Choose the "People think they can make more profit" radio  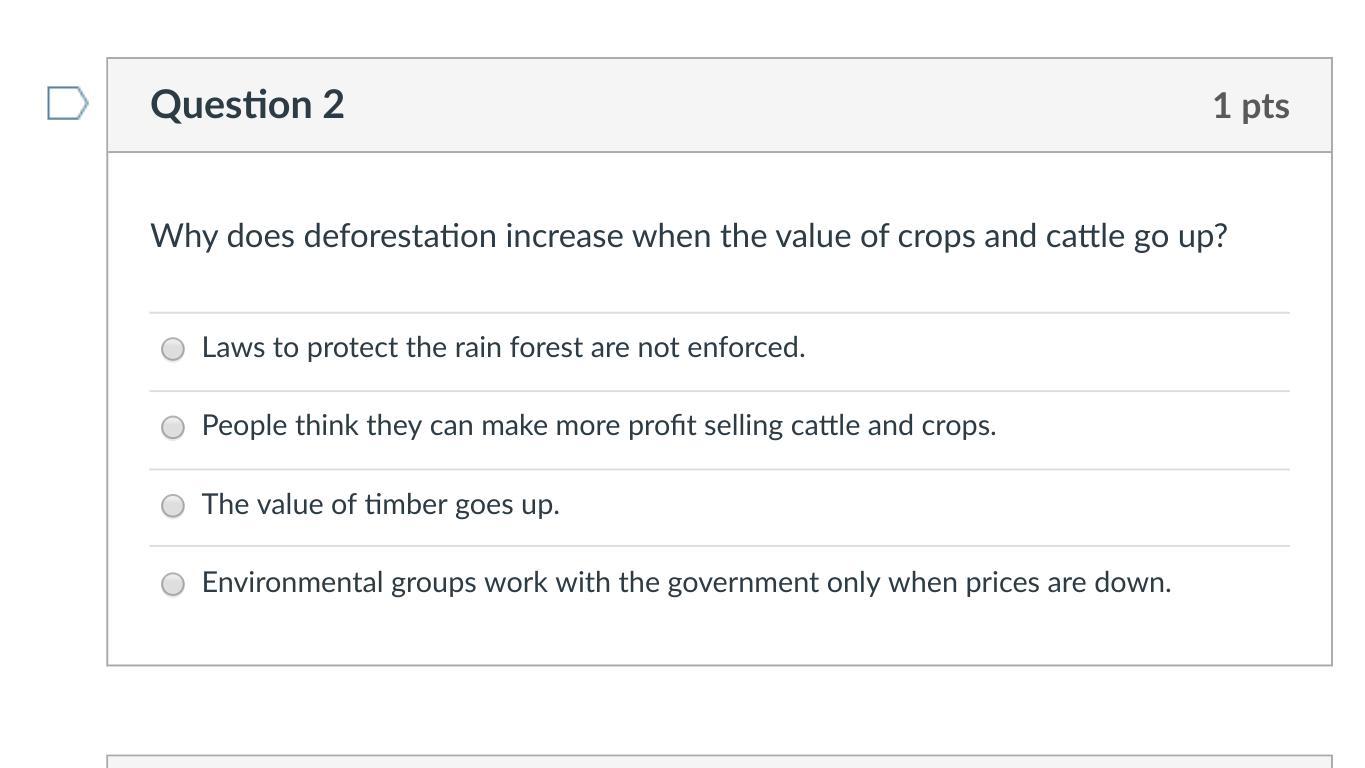tap(173, 427)
